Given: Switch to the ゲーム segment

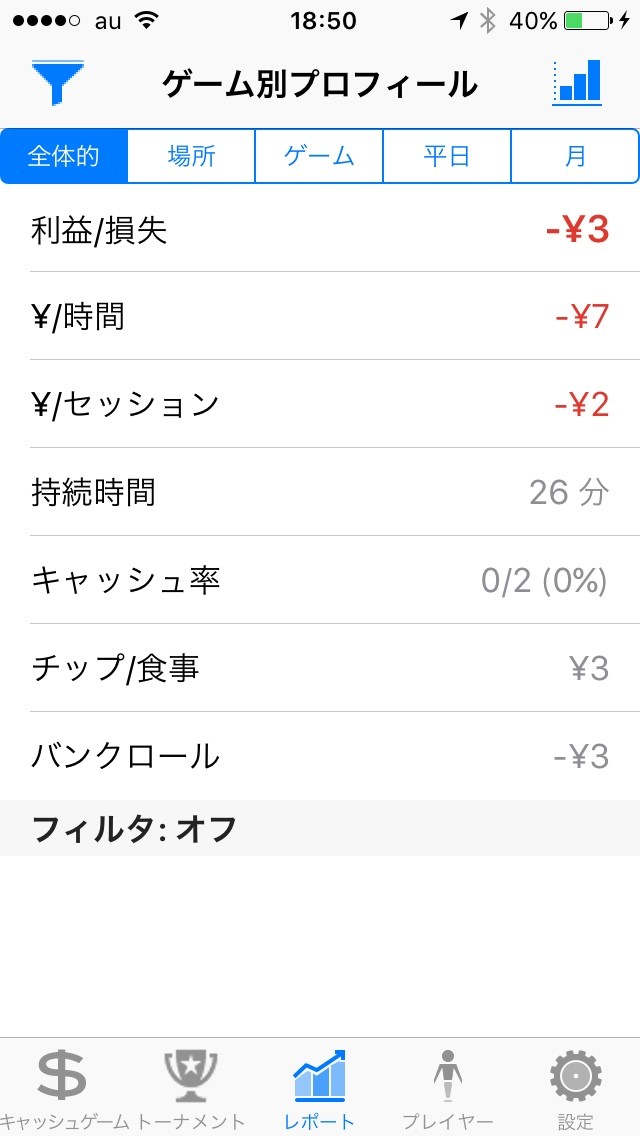Looking at the screenshot, I should [x=320, y=156].
